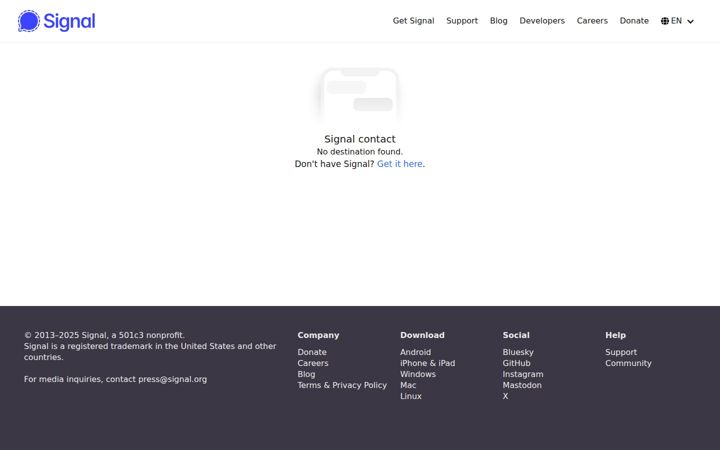Open Get Signal in top navigation
Screen dimensions: 720x450
click(x=413, y=21)
